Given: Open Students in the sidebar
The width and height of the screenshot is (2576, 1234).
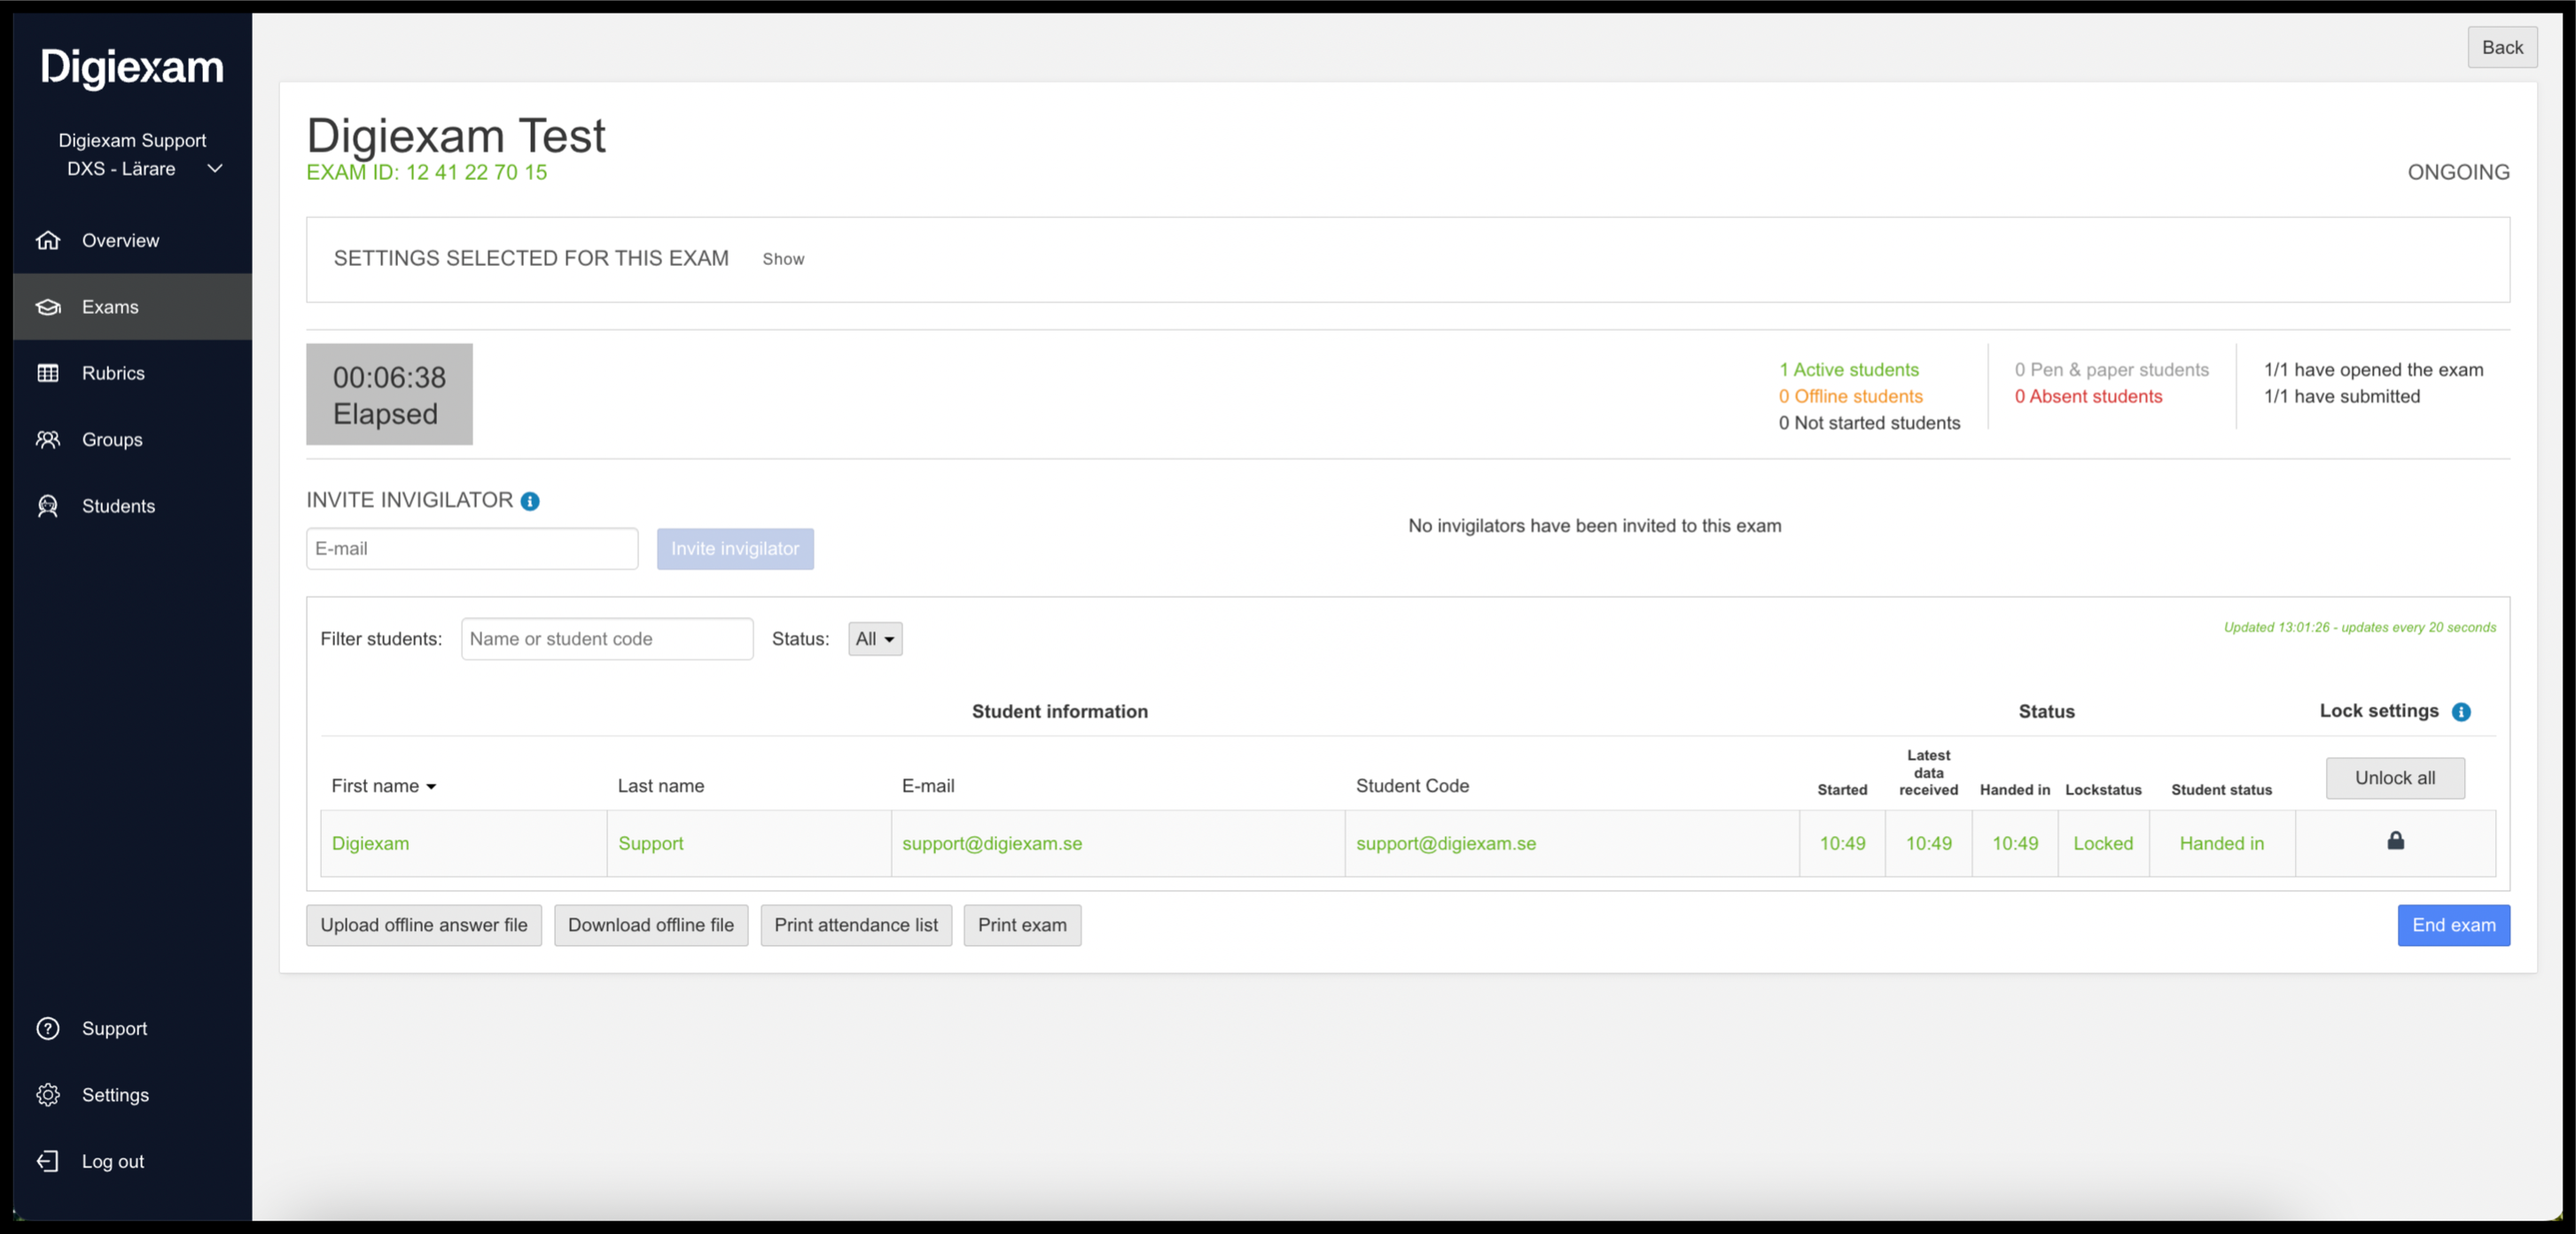Looking at the screenshot, I should coord(132,506).
